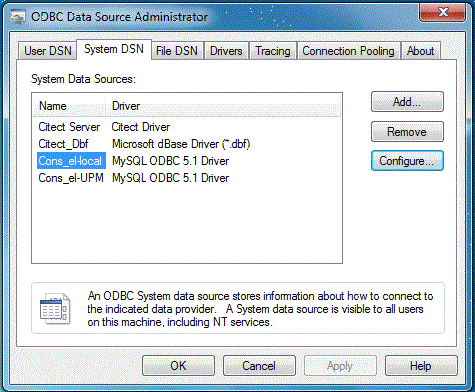The image size is (475, 392).
Task: Go to the Drivers tab
Action: (x=226, y=51)
